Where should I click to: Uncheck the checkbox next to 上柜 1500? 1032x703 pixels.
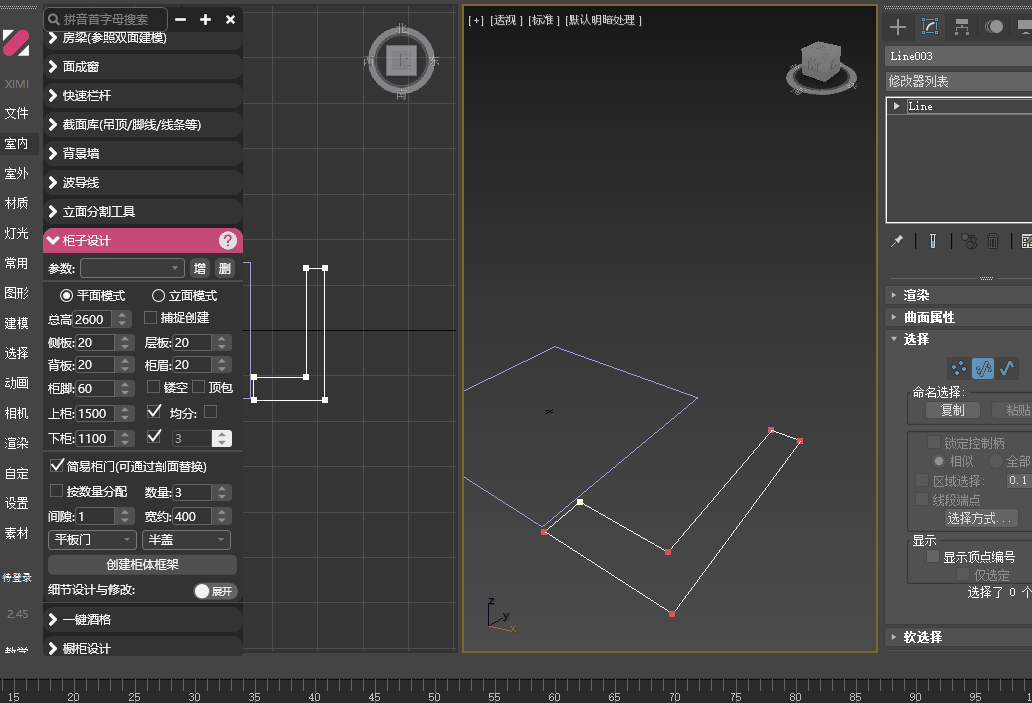pos(154,411)
